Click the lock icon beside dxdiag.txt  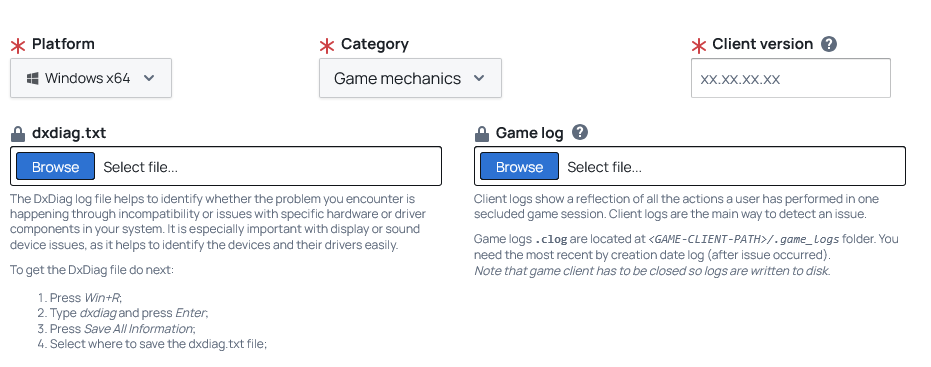click(x=18, y=134)
